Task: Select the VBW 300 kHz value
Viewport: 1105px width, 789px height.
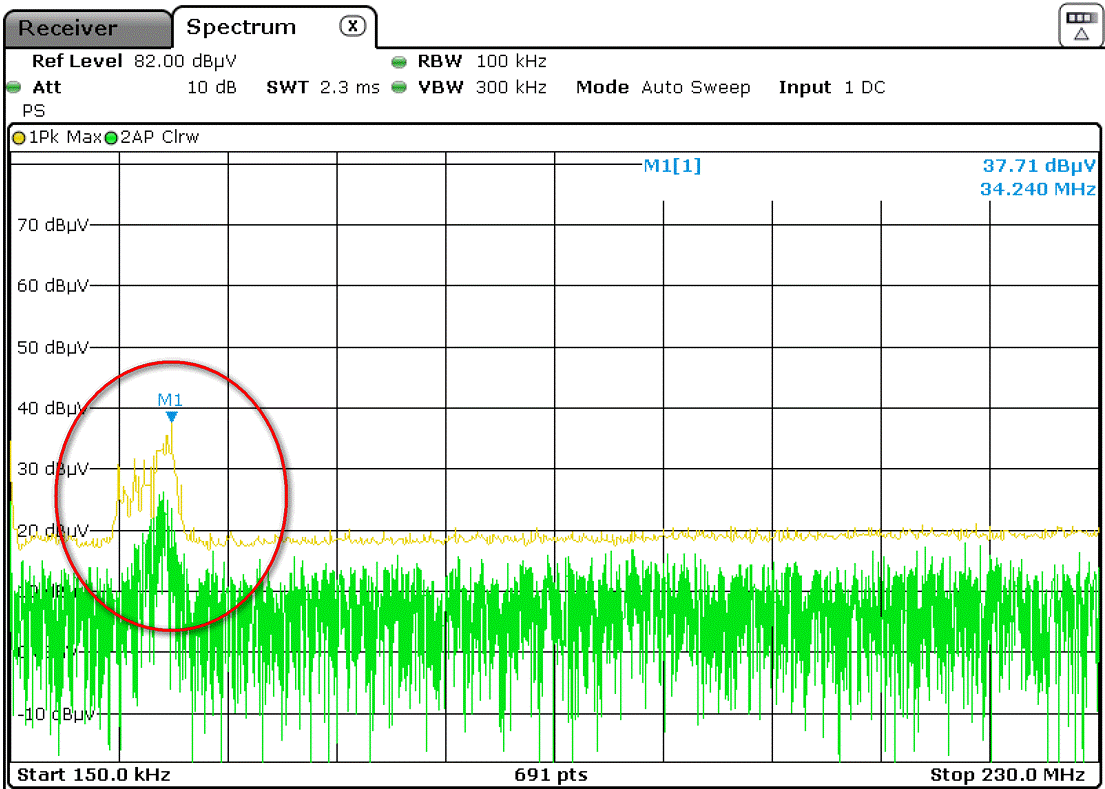Action: point(512,88)
